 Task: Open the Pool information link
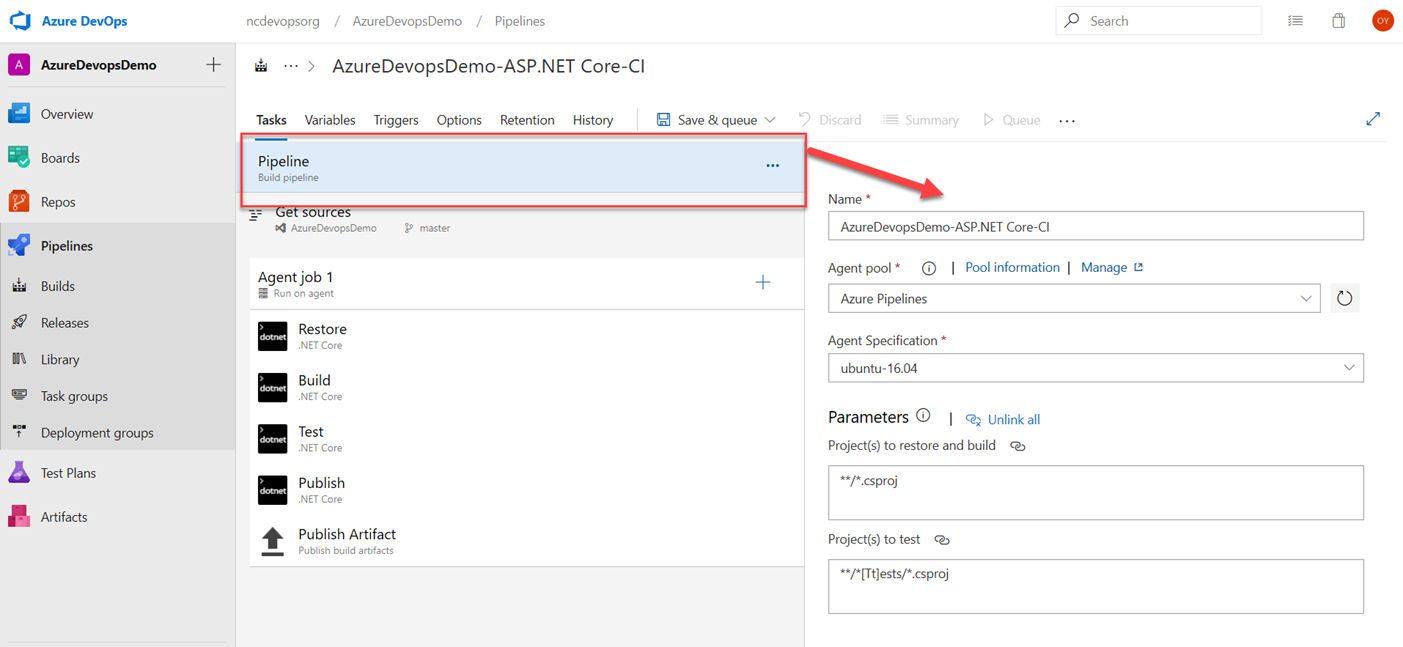(x=1012, y=268)
